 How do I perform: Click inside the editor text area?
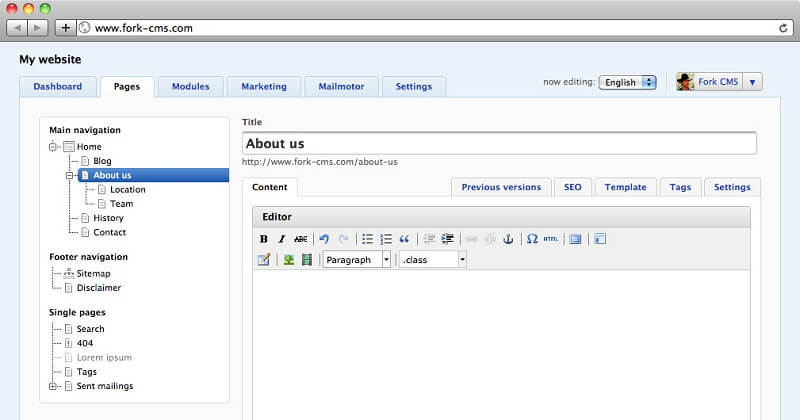[x=501, y=345]
